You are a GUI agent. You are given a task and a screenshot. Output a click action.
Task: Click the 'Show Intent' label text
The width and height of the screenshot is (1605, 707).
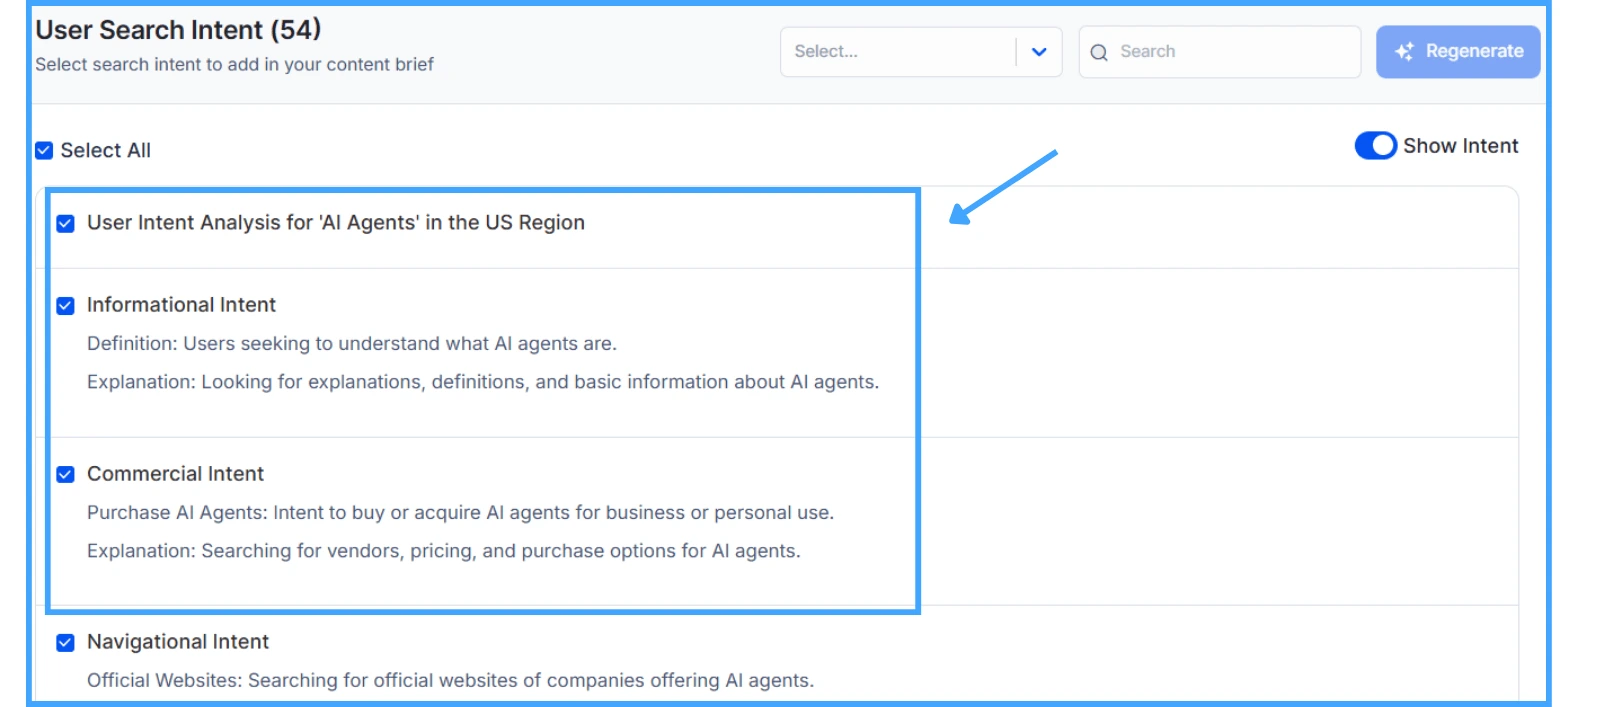click(x=1460, y=146)
